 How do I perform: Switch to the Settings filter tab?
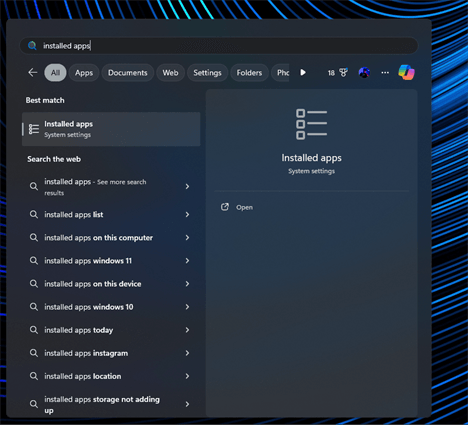tap(207, 73)
